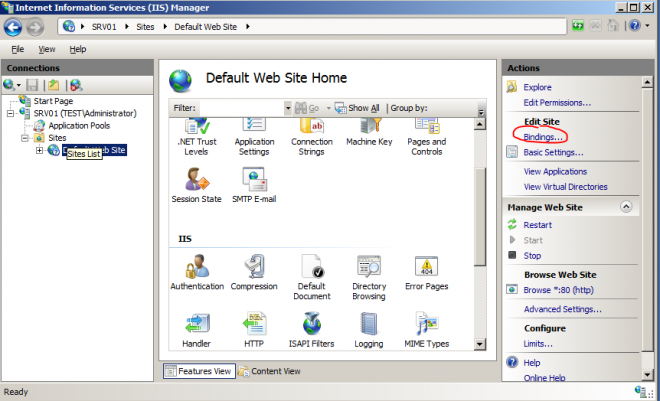Click the Basic Settings... link
The width and height of the screenshot is (660, 401).
point(553,152)
